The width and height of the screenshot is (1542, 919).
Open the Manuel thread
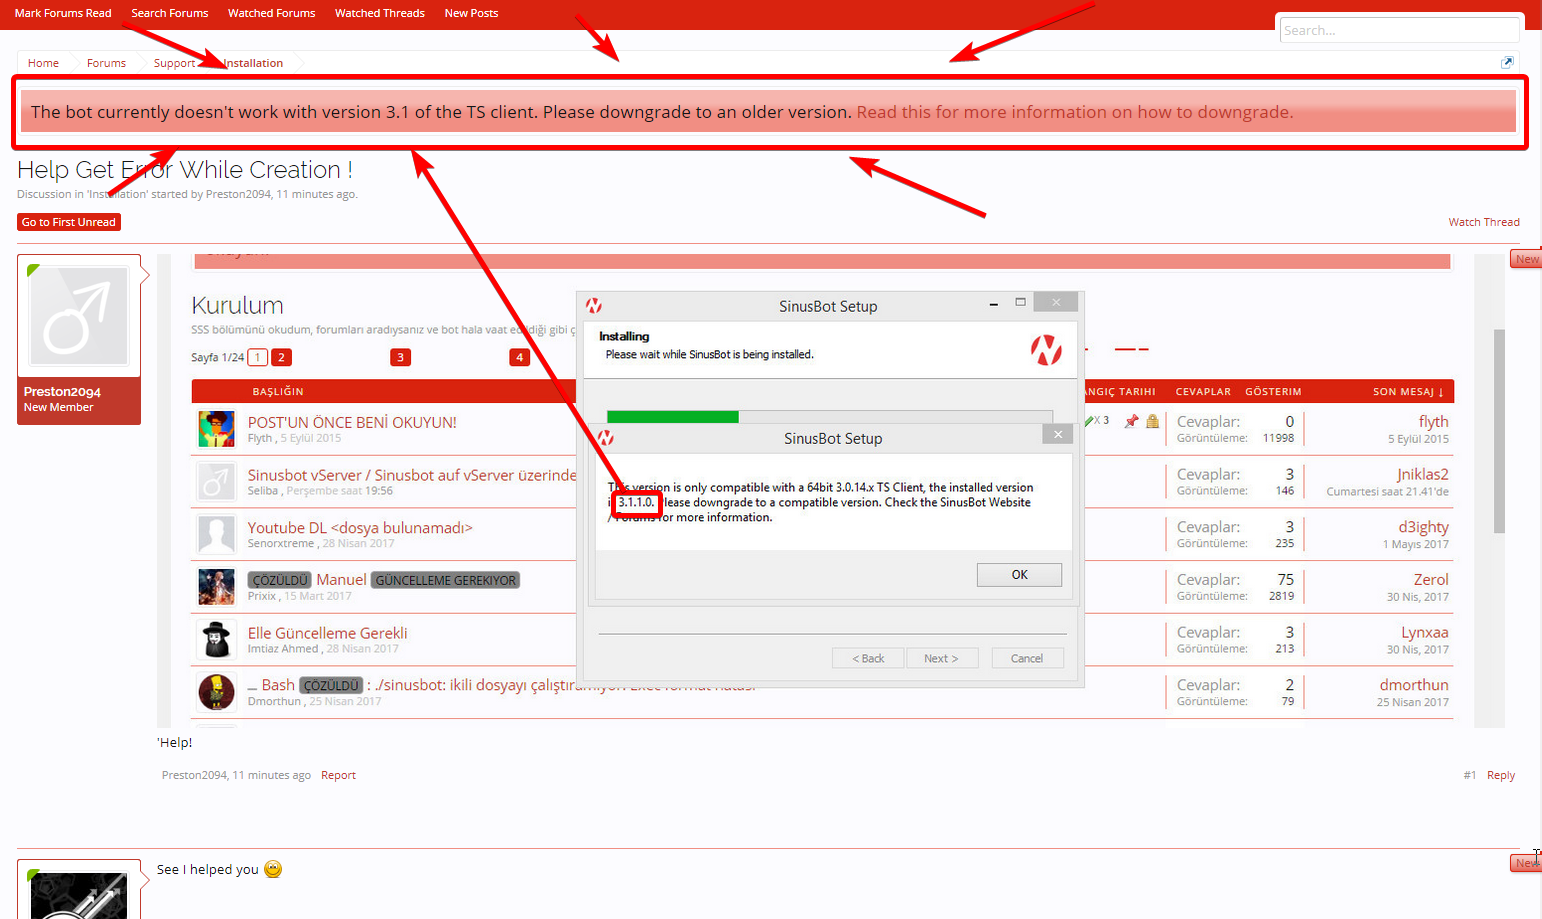point(341,580)
